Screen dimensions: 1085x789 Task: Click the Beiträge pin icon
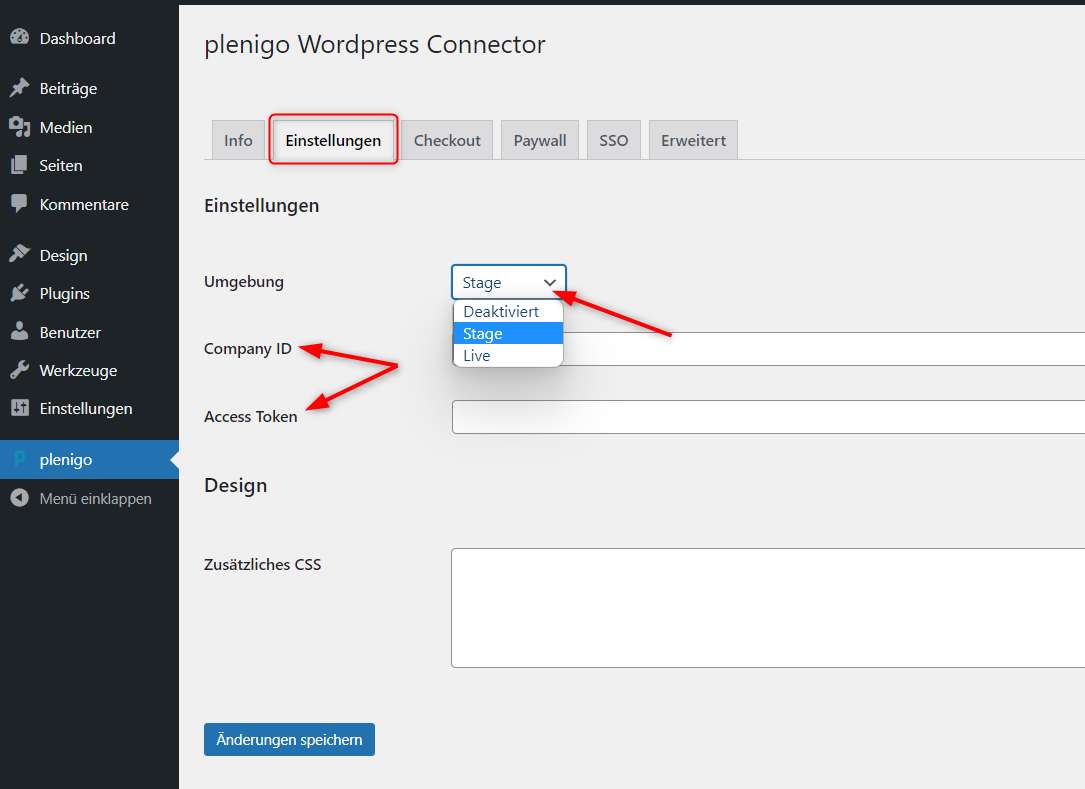(x=19, y=87)
